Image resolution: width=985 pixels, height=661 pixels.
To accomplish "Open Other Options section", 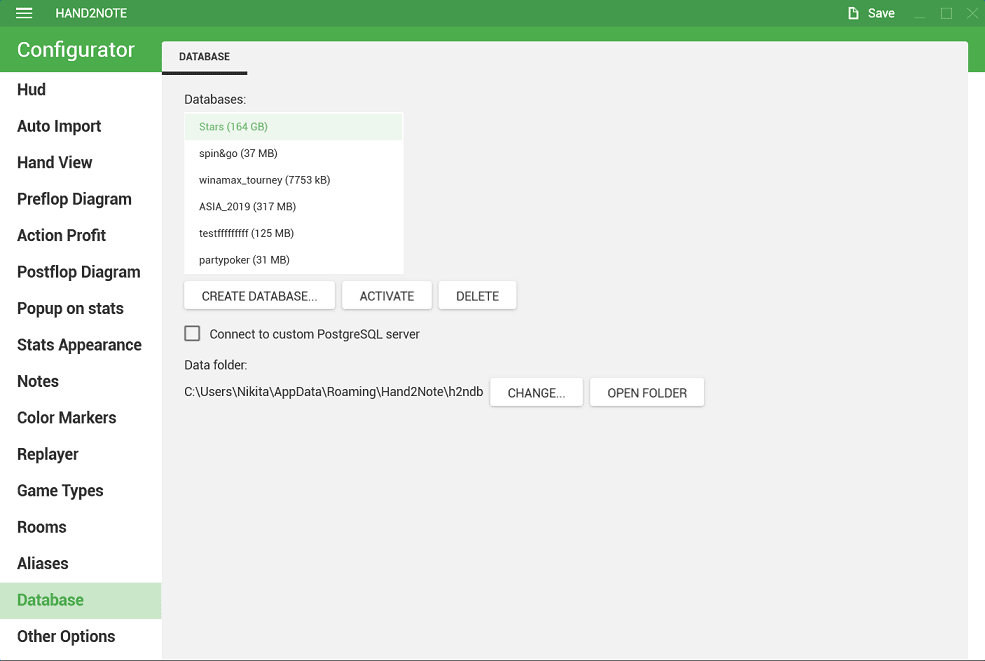I will tap(80, 636).
